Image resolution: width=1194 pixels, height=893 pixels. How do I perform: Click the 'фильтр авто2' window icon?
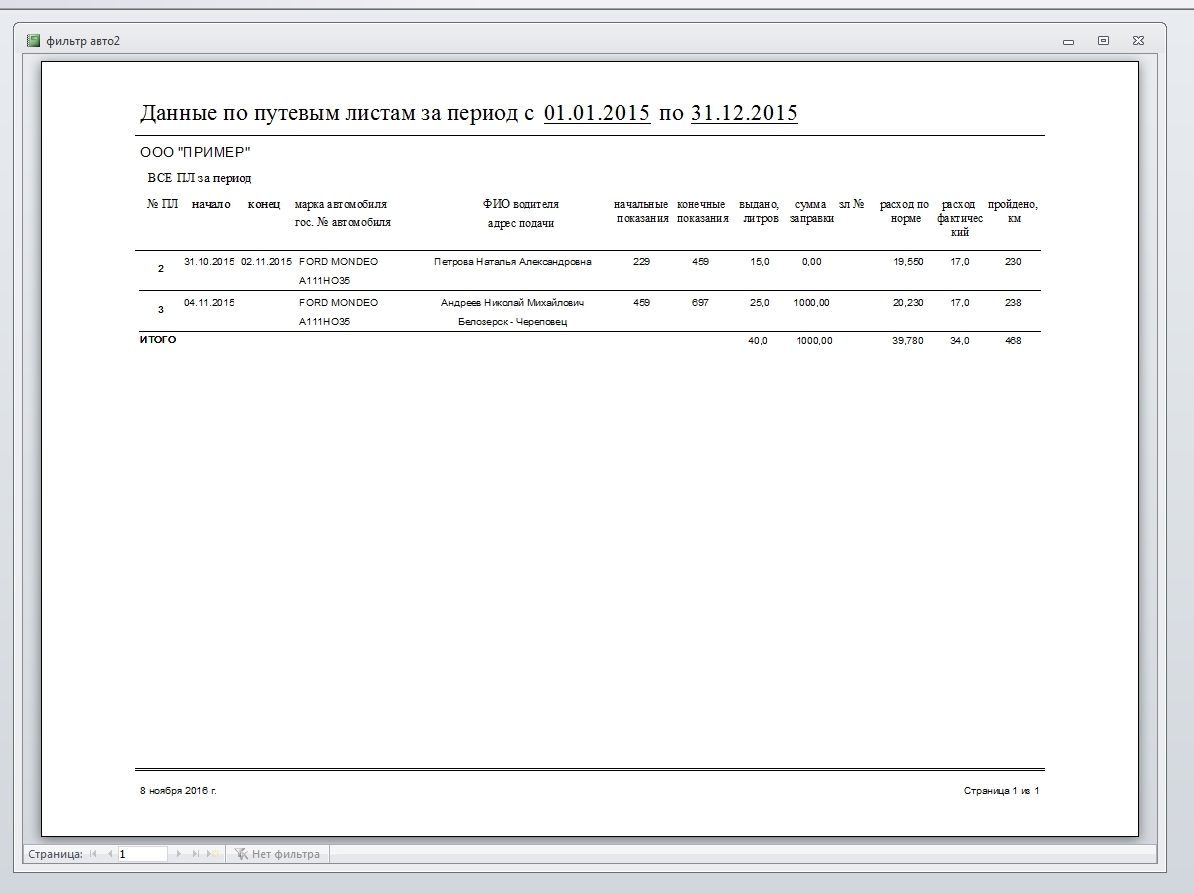pos(33,41)
